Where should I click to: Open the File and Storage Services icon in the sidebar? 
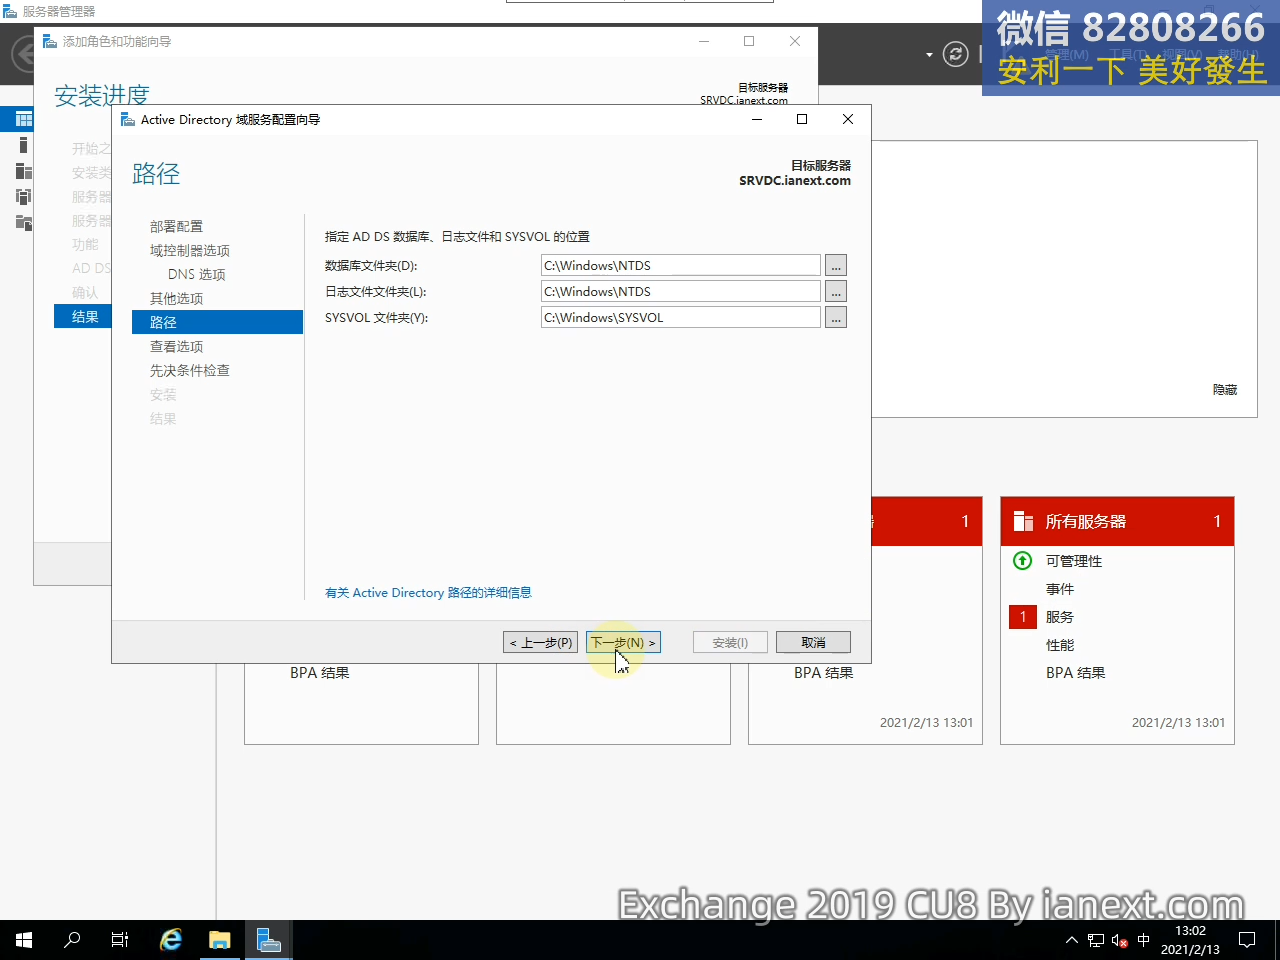click(x=23, y=222)
